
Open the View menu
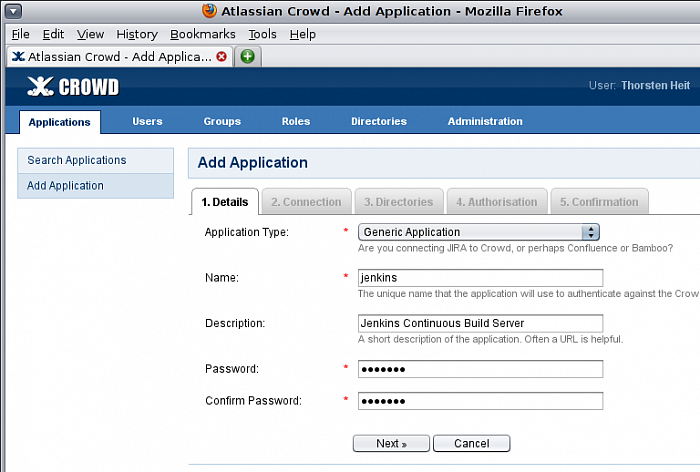pos(90,34)
